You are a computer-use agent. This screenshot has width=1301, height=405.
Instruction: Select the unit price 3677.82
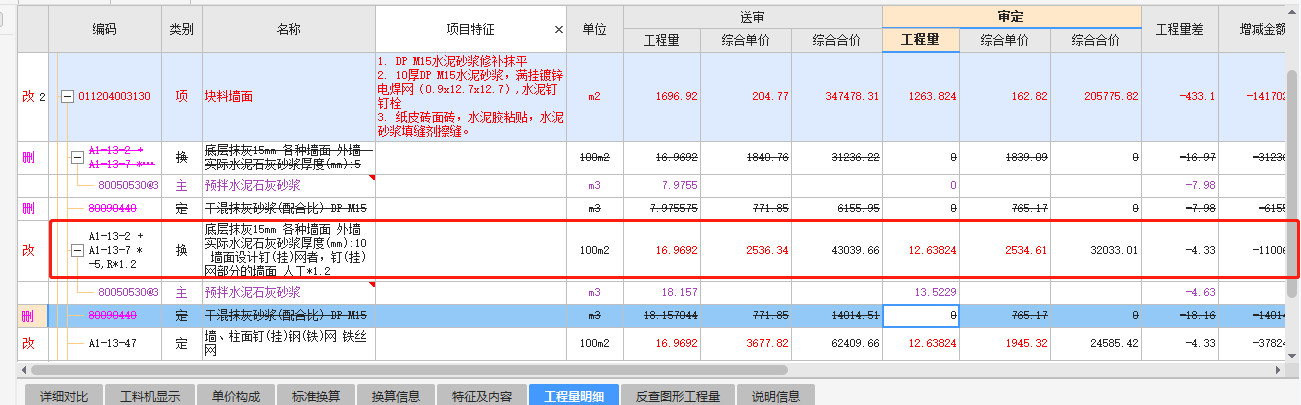pos(745,343)
